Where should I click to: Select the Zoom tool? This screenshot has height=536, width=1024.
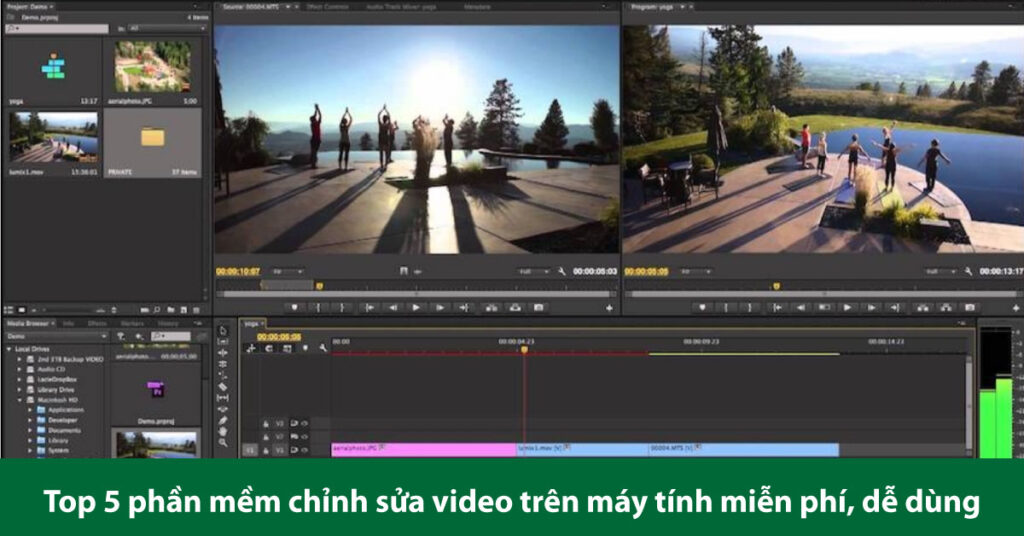coord(223,443)
